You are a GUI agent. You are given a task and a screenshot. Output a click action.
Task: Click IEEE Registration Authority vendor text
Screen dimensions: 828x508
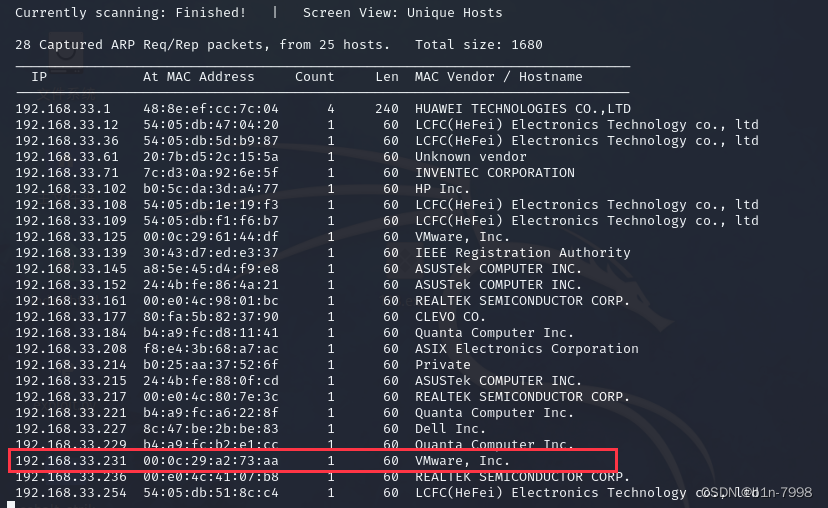pyautogui.click(x=523, y=252)
